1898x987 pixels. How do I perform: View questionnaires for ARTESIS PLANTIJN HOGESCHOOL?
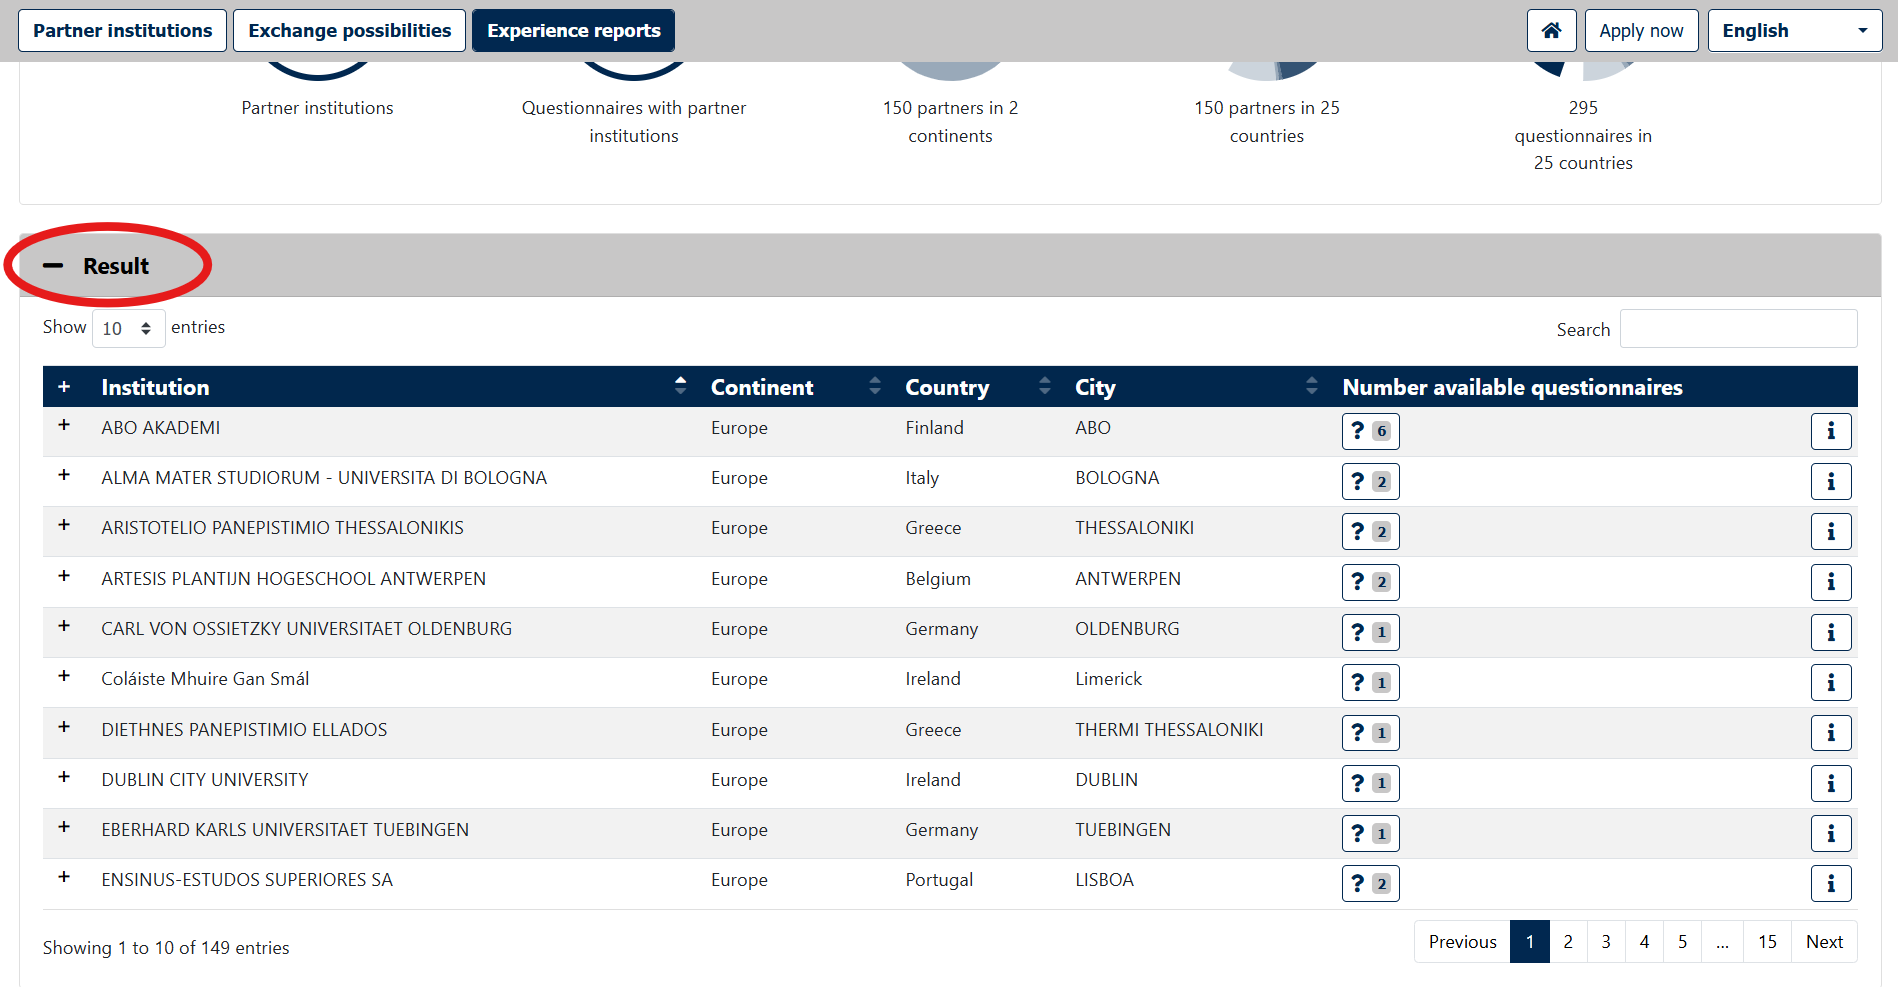[x=1370, y=582]
